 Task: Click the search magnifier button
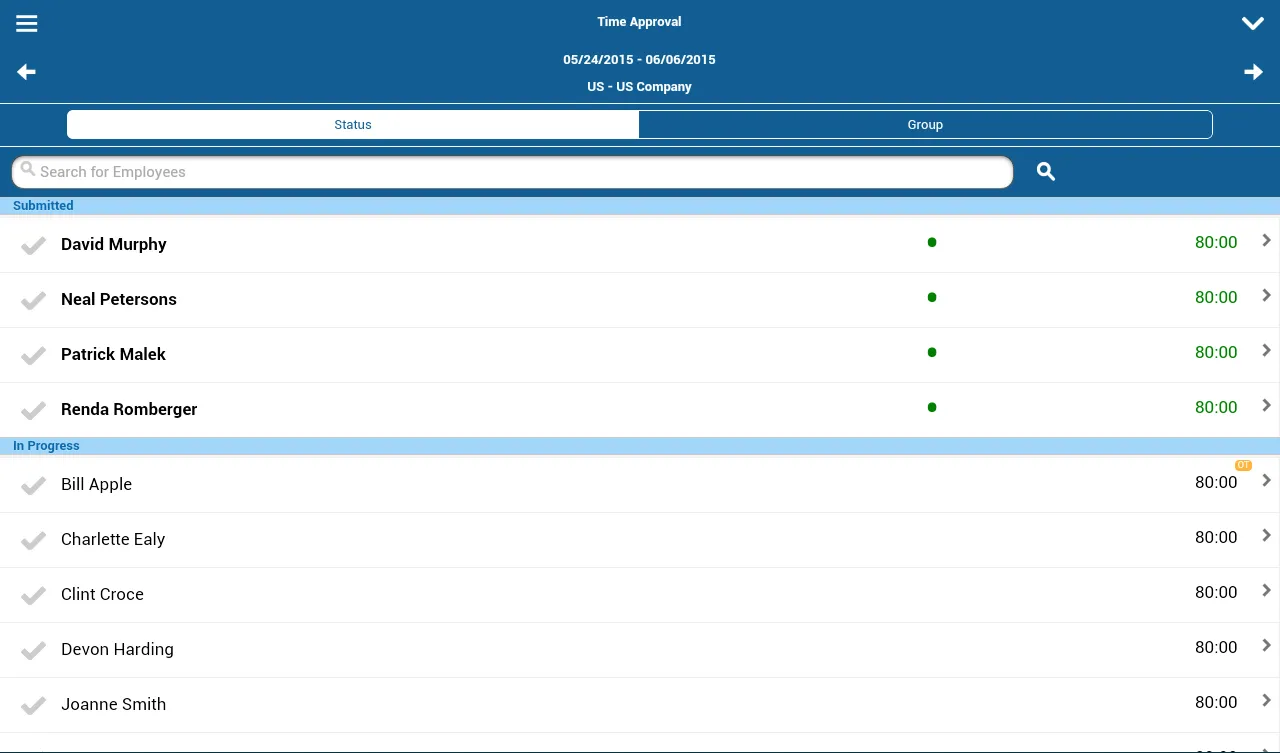coord(1046,172)
